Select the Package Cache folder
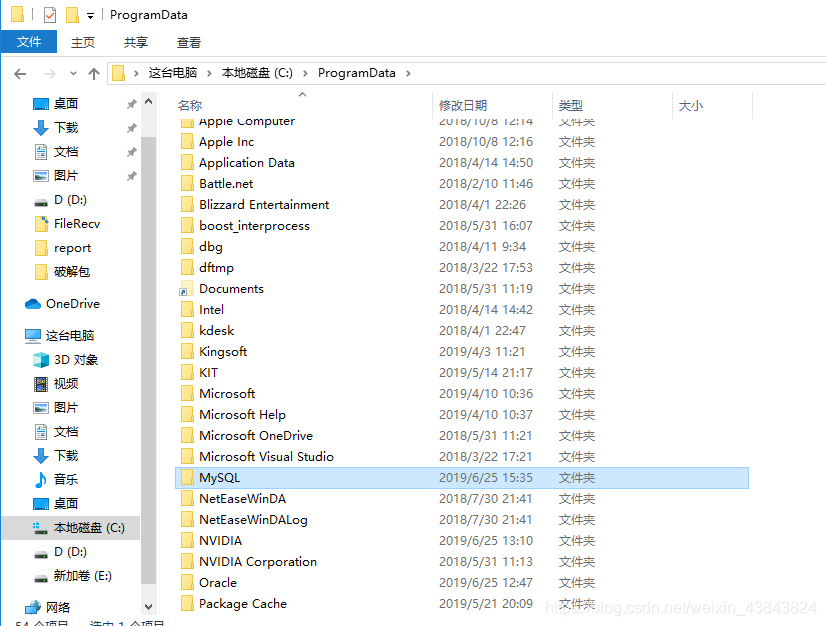The width and height of the screenshot is (826, 626). (x=243, y=604)
